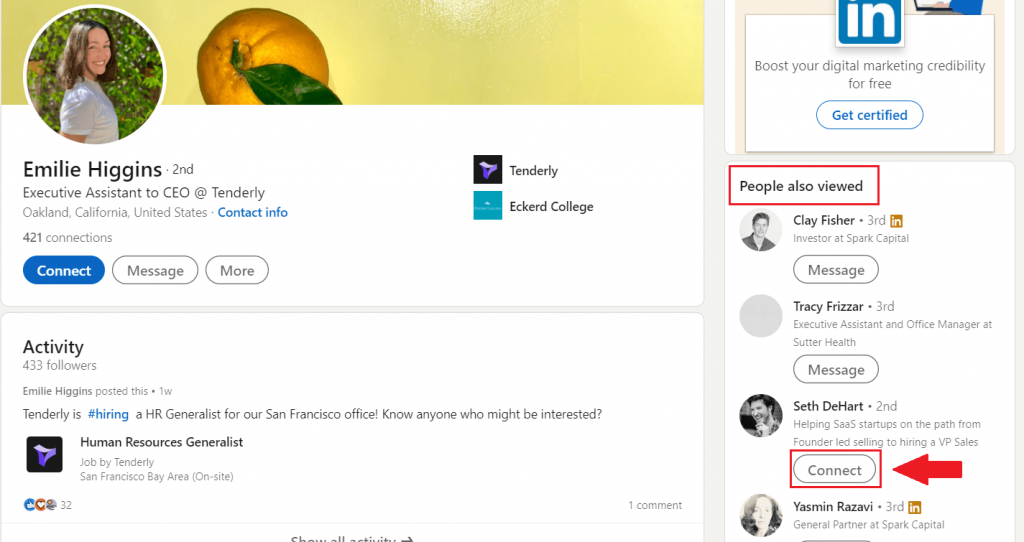This screenshot has width=1024, height=542.
Task: Click LinkedIn premium badge next to Clay Fisher
Action: click(x=896, y=221)
